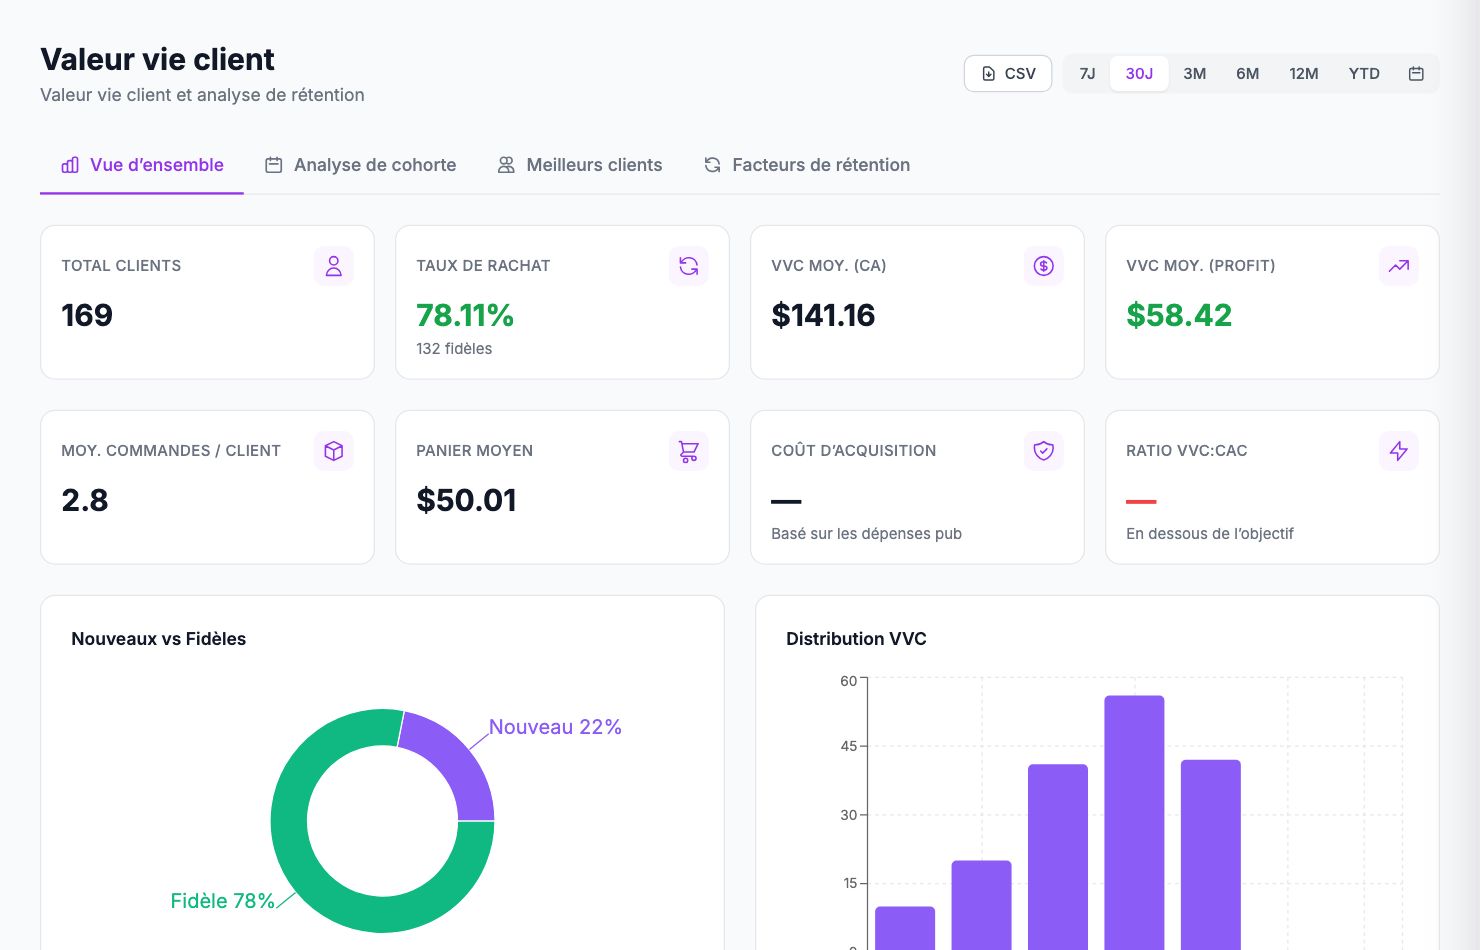Click the 'Nouveaux vs Fidèles' chart title
This screenshot has width=1480, height=950.
[x=159, y=639]
